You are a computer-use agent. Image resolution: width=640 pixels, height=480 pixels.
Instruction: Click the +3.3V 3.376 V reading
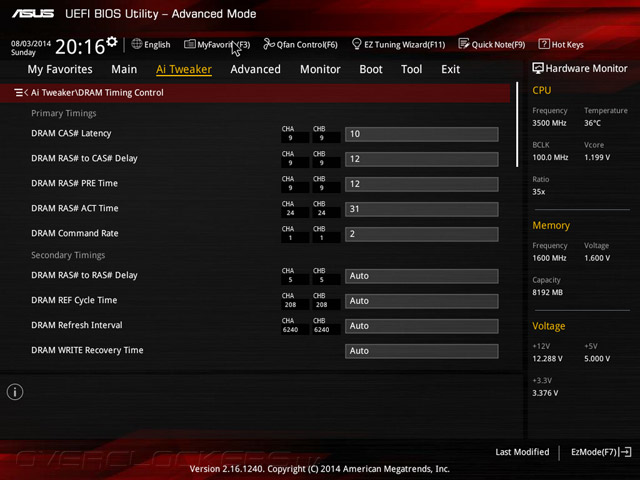(545, 393)
